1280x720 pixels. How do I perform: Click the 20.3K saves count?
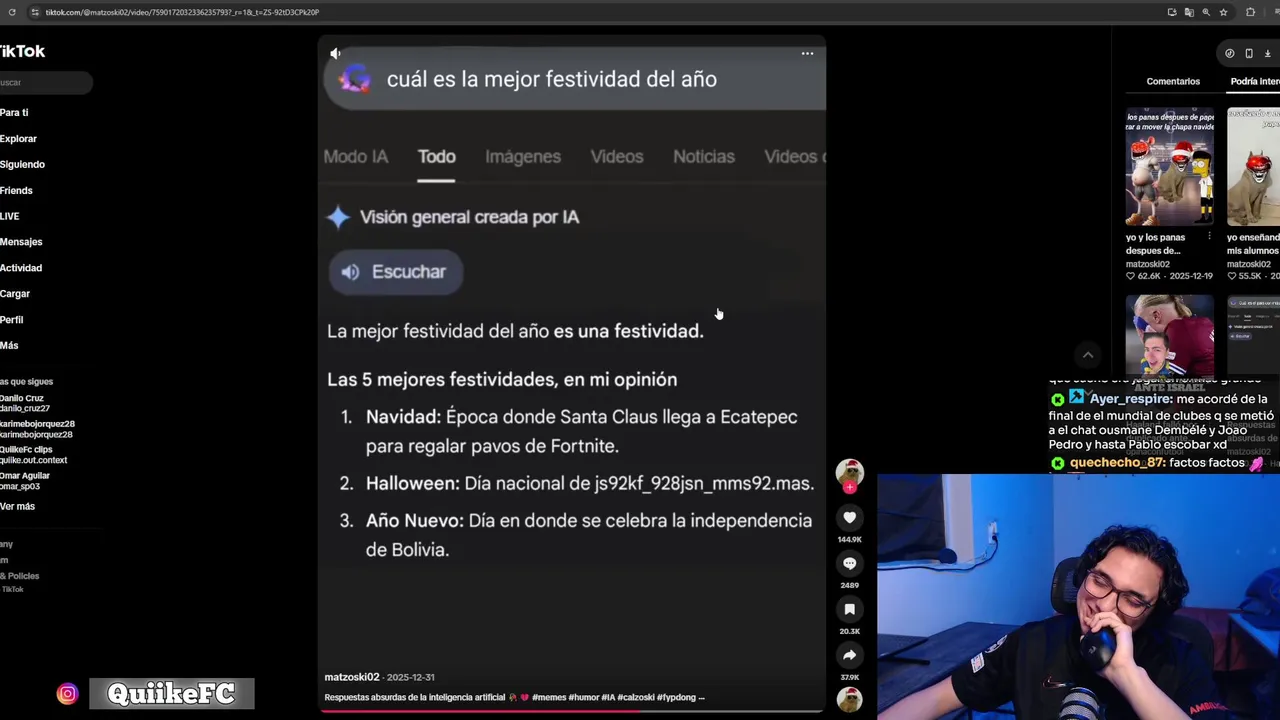(x=849, y=631)
